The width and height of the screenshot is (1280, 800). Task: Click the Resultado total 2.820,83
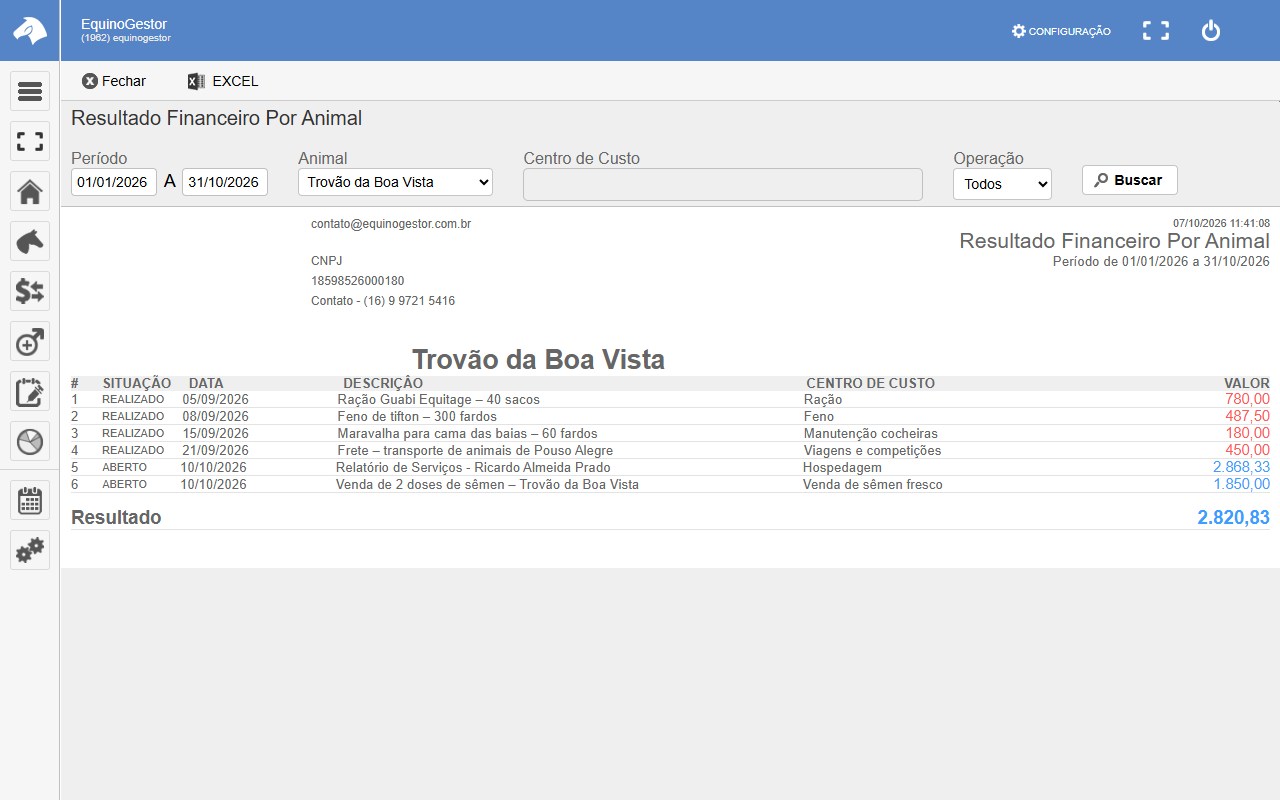point(1234,517)
